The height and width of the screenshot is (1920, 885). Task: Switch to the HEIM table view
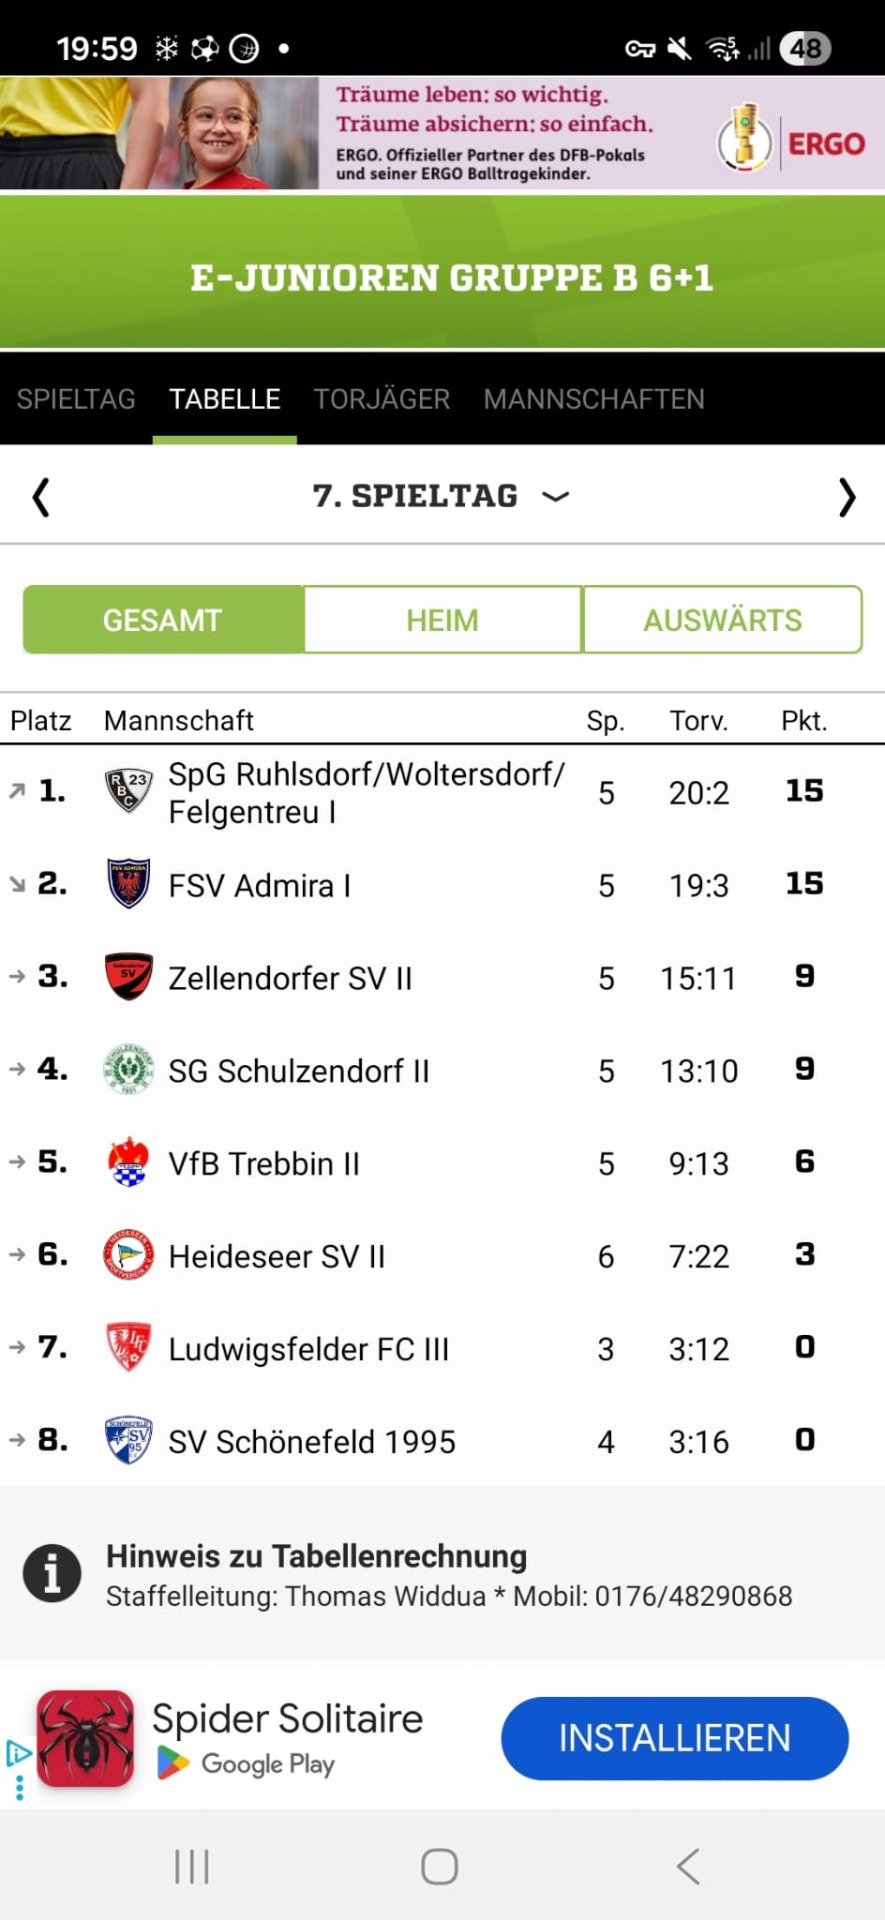click(x=442, y=620)
